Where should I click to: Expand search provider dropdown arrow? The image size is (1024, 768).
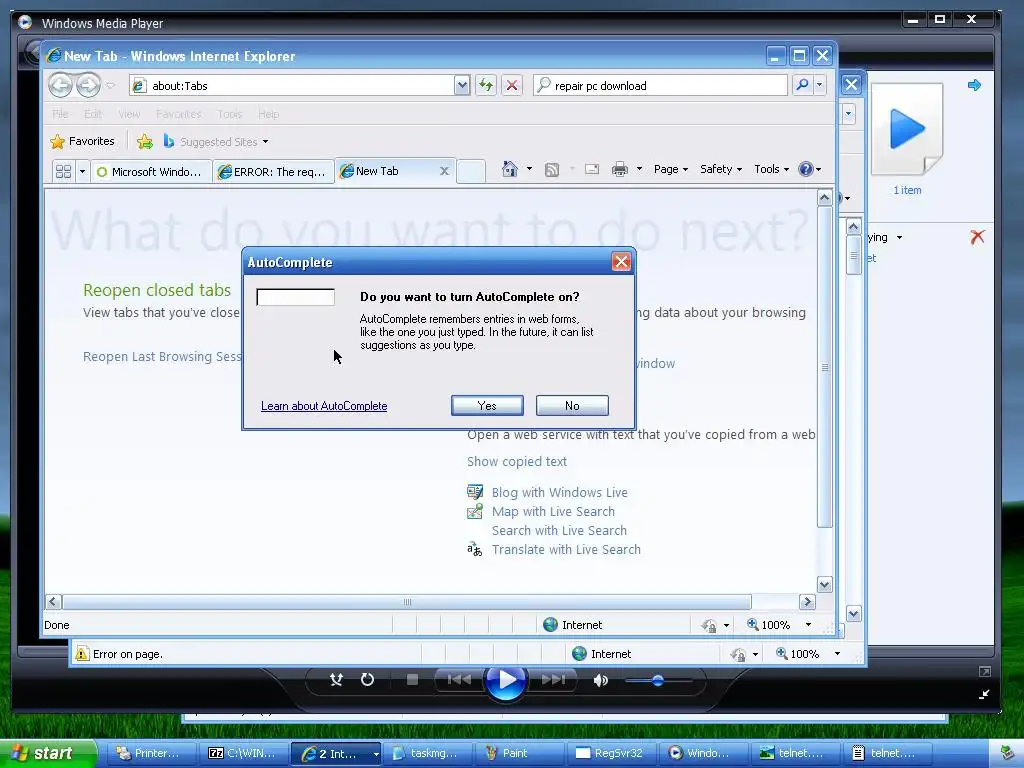820,85
